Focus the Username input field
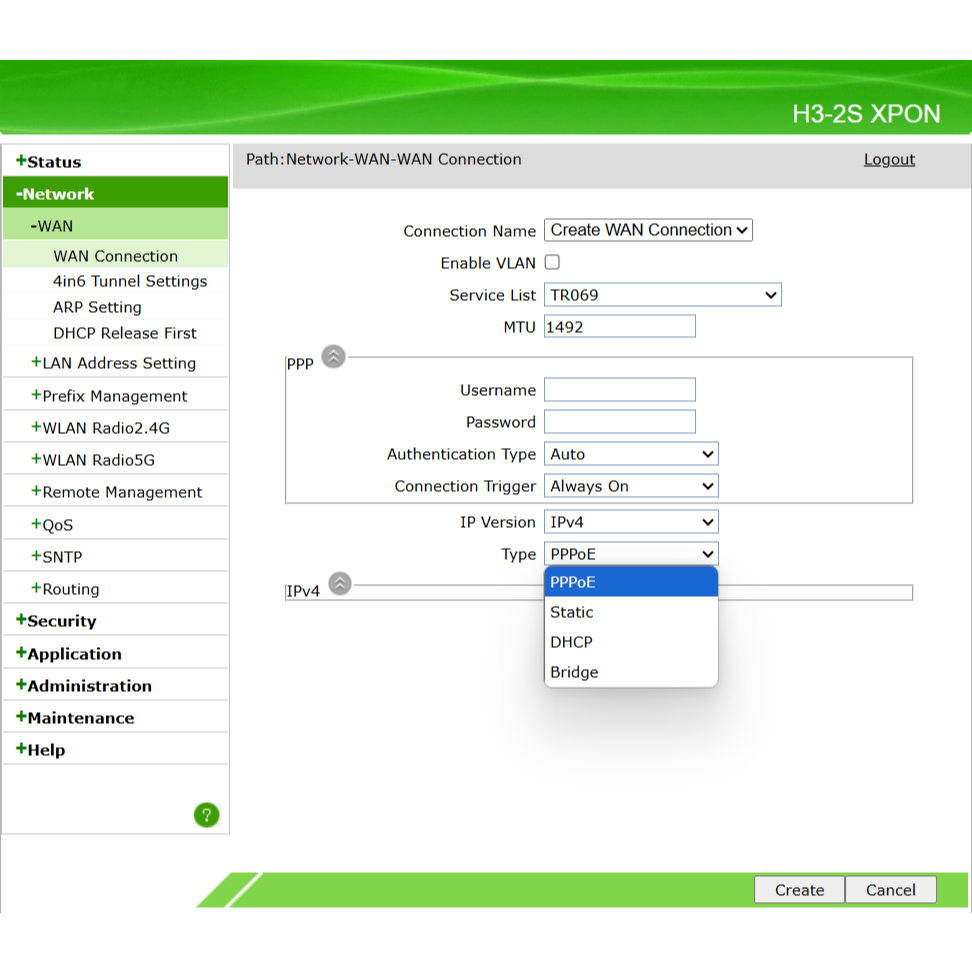Image resolution: width=972 pixels, height=972 pixels. click(x=619, y=390)
